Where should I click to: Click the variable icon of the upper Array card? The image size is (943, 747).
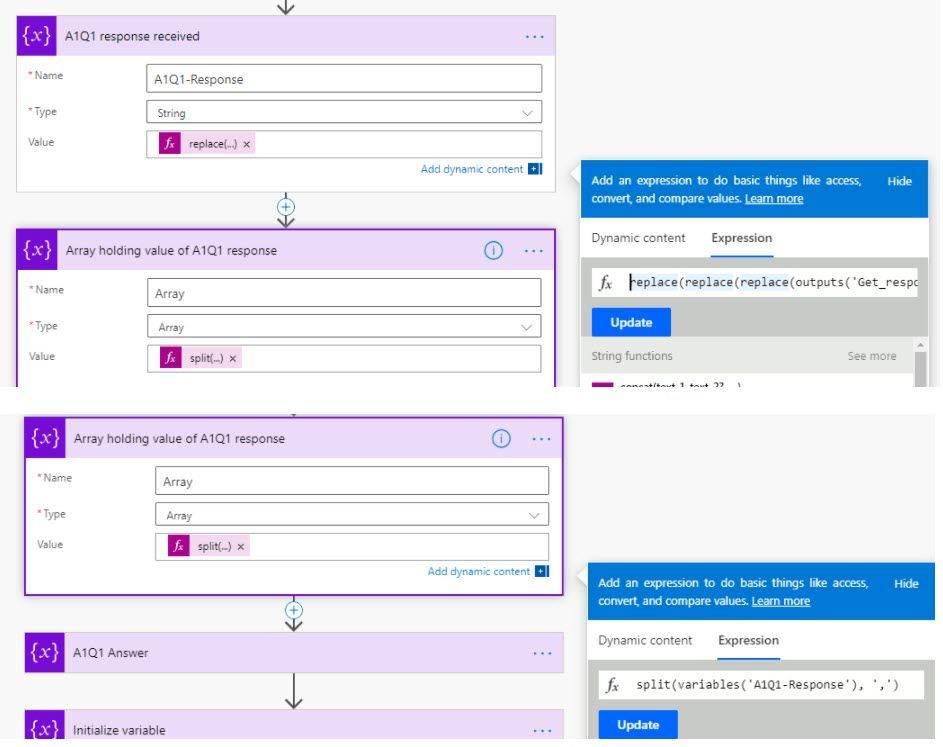point(37,250)
